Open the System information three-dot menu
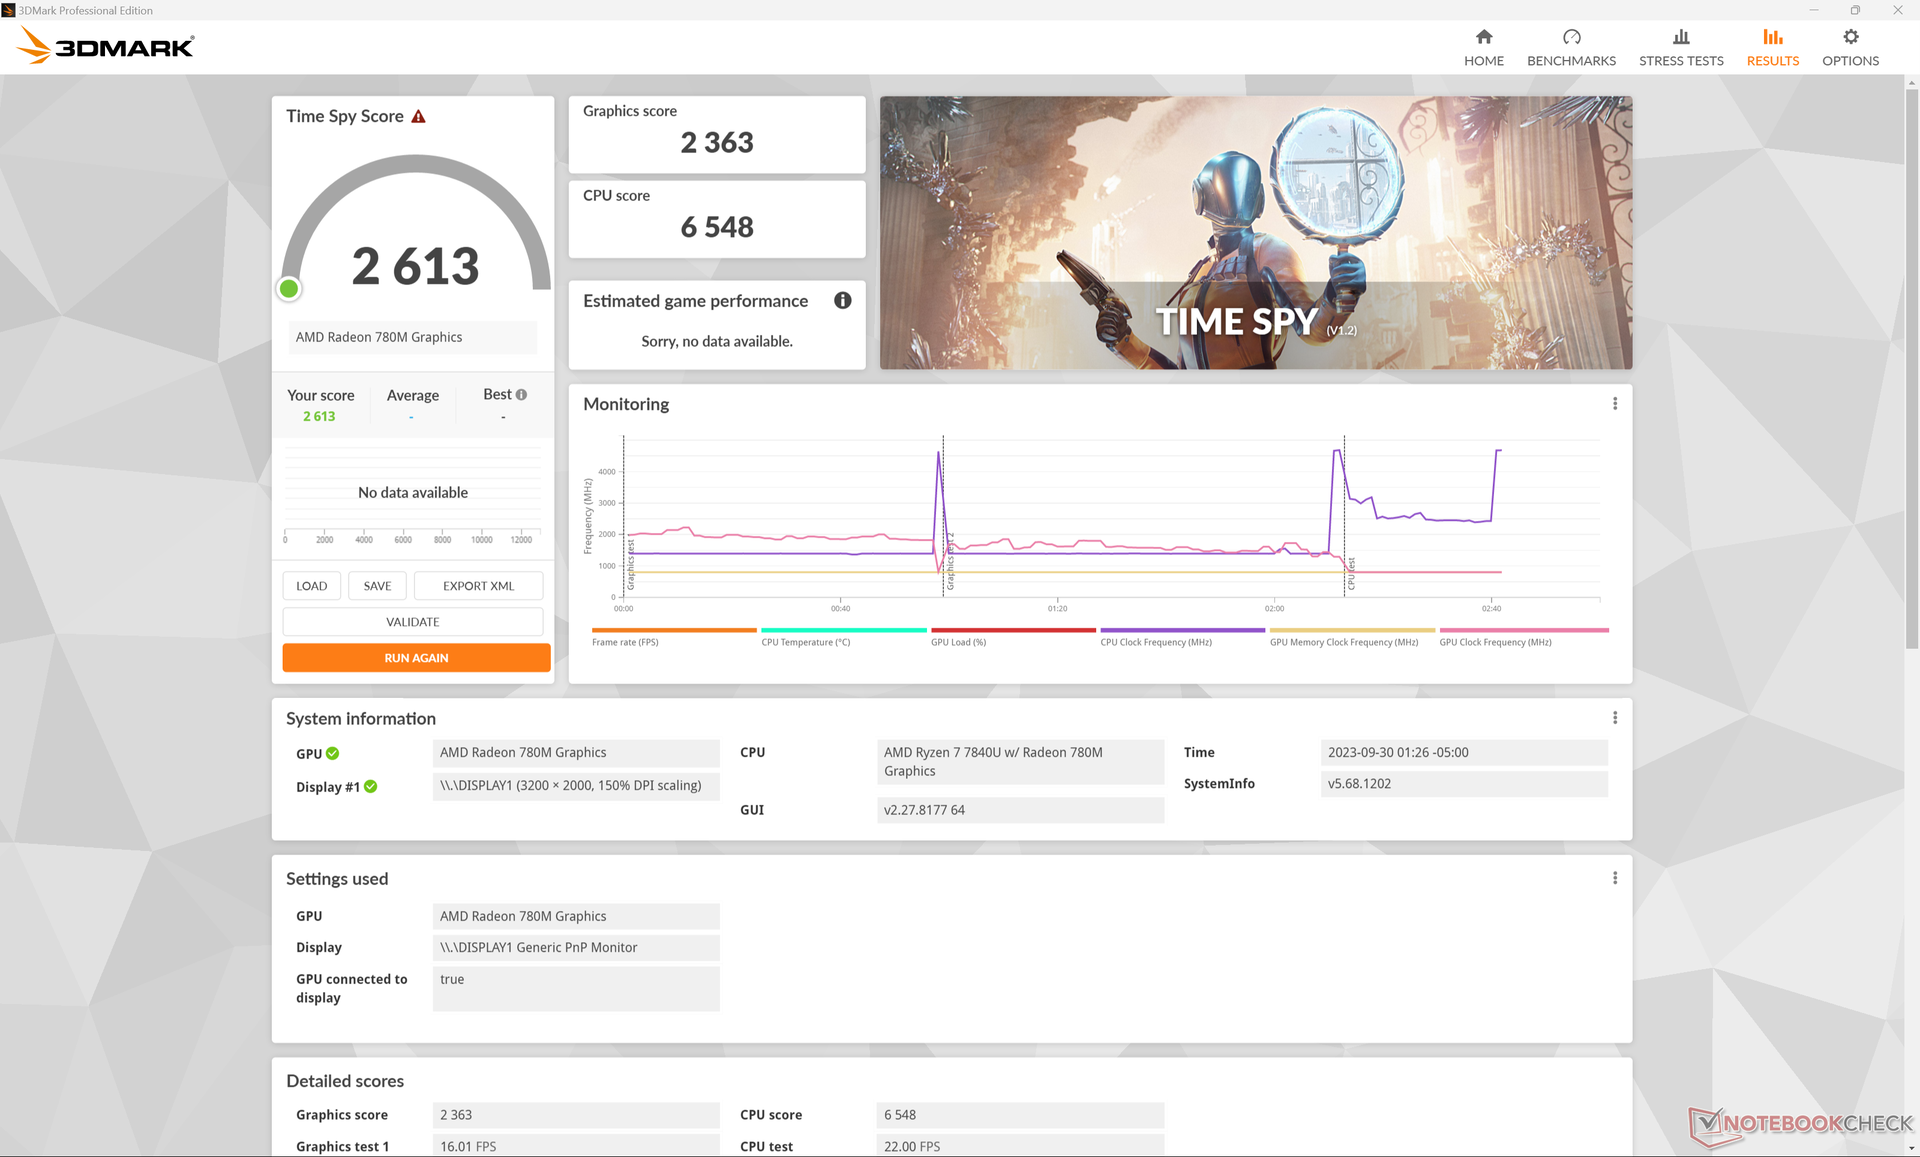 1614,718
